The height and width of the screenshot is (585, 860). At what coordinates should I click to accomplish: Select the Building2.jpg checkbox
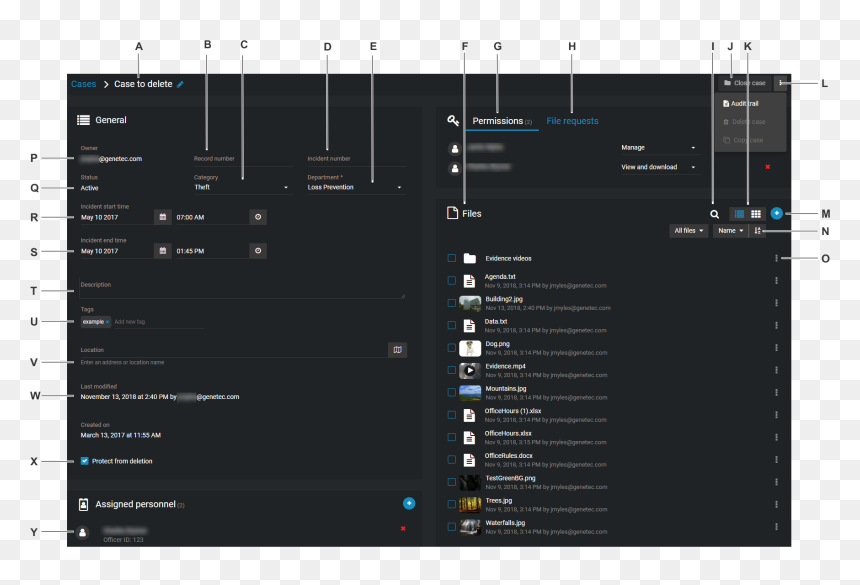click(x=451, y=303)
